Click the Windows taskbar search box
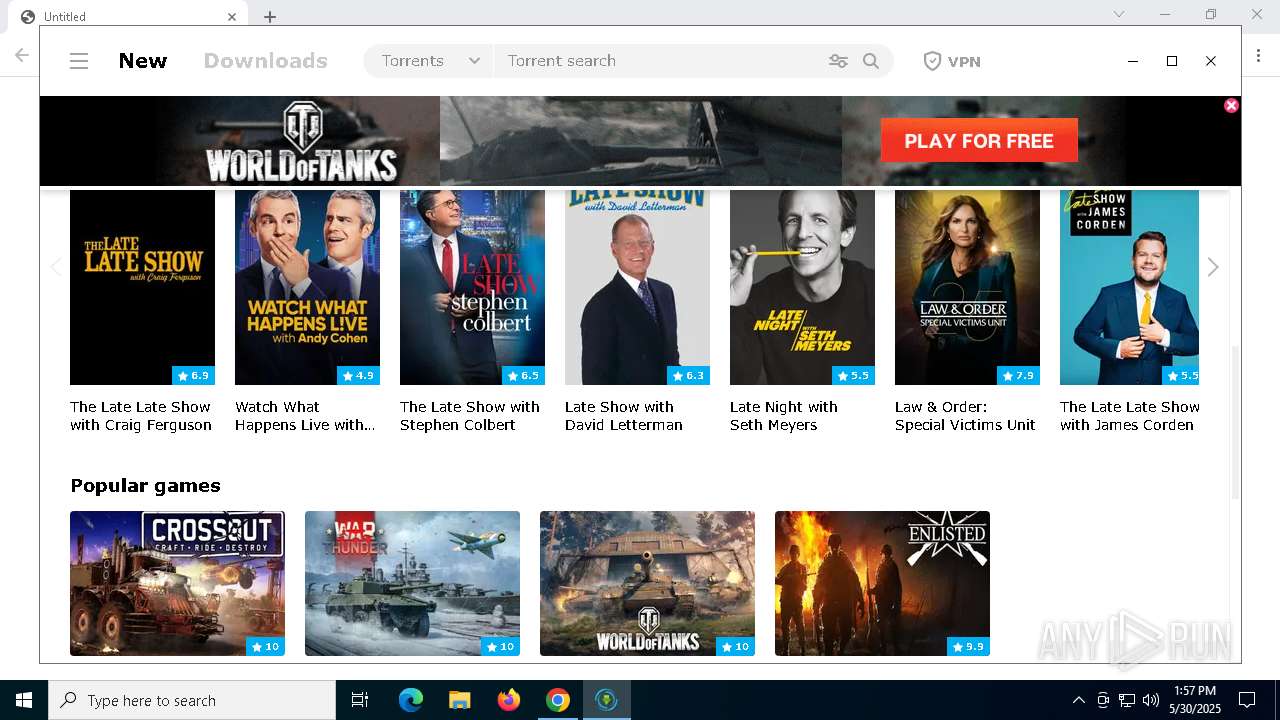This screenshot has height=720, width=1280. (x=192, y=700)
